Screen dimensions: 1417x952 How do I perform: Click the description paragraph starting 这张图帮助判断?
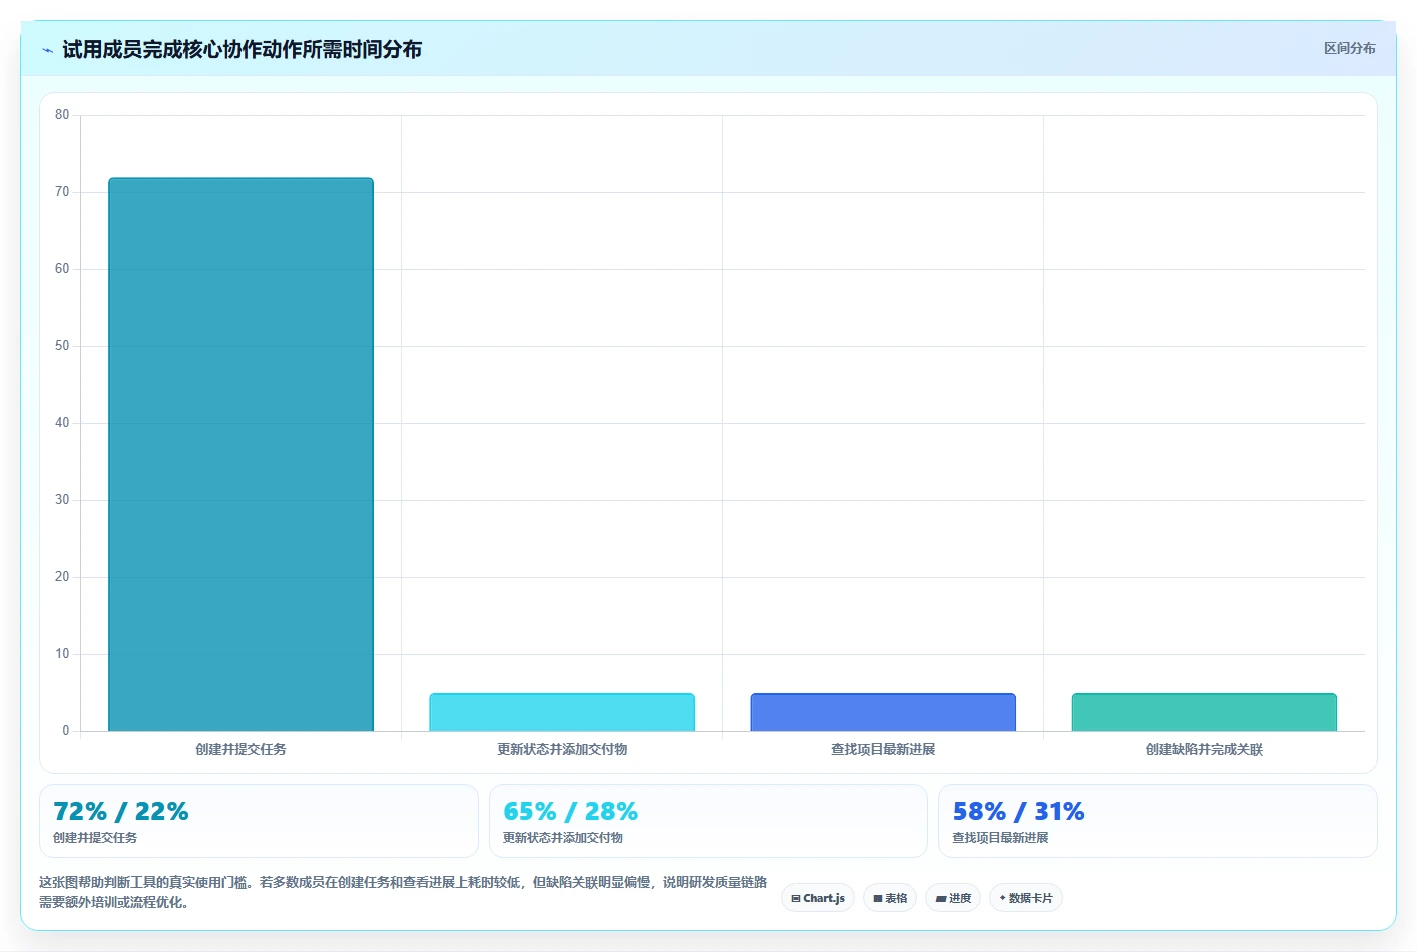pos(403,892)
